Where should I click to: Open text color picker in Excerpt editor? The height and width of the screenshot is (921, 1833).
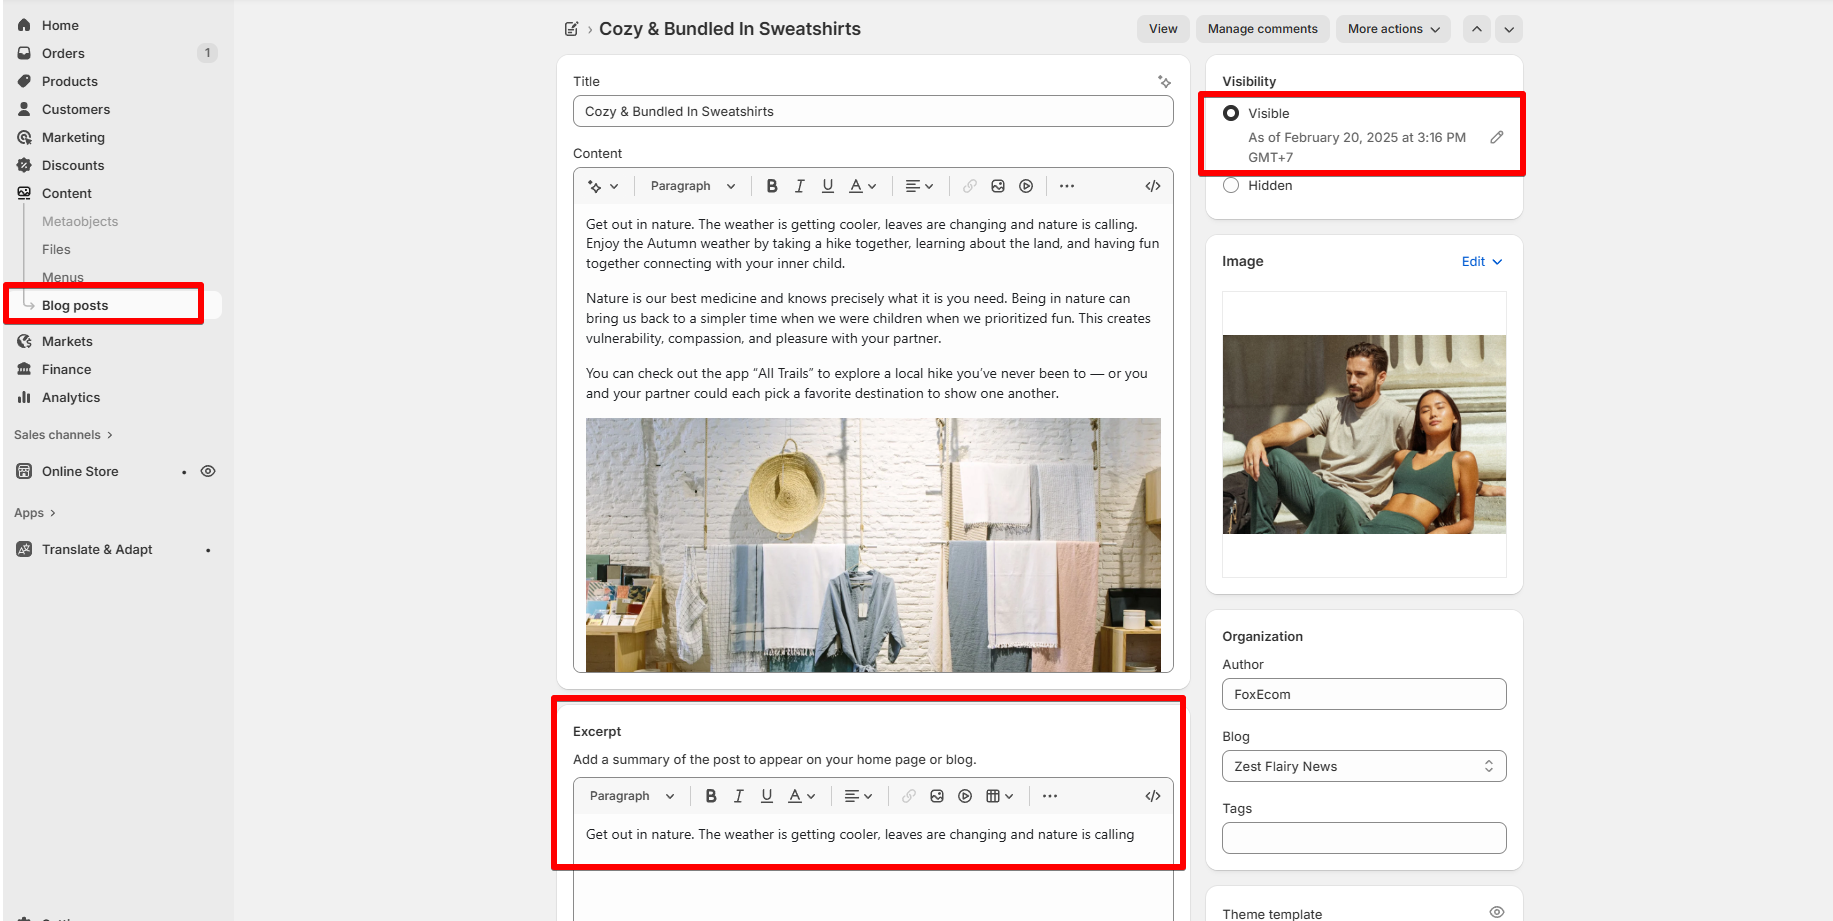coord(802,796)
